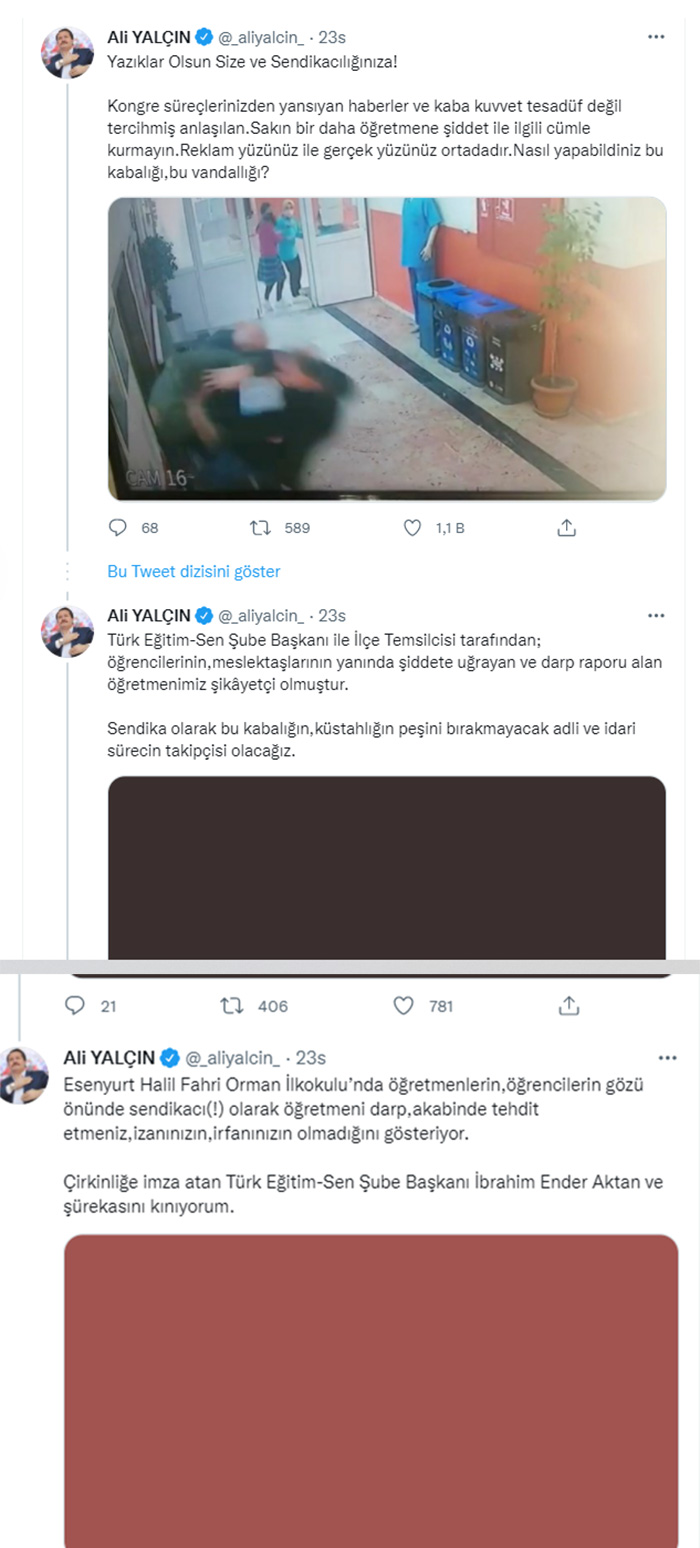The height and width of the screenshot is (1548, 700).
Task: Retweet the post with 406 retweets
Action: pos(232,1005)
